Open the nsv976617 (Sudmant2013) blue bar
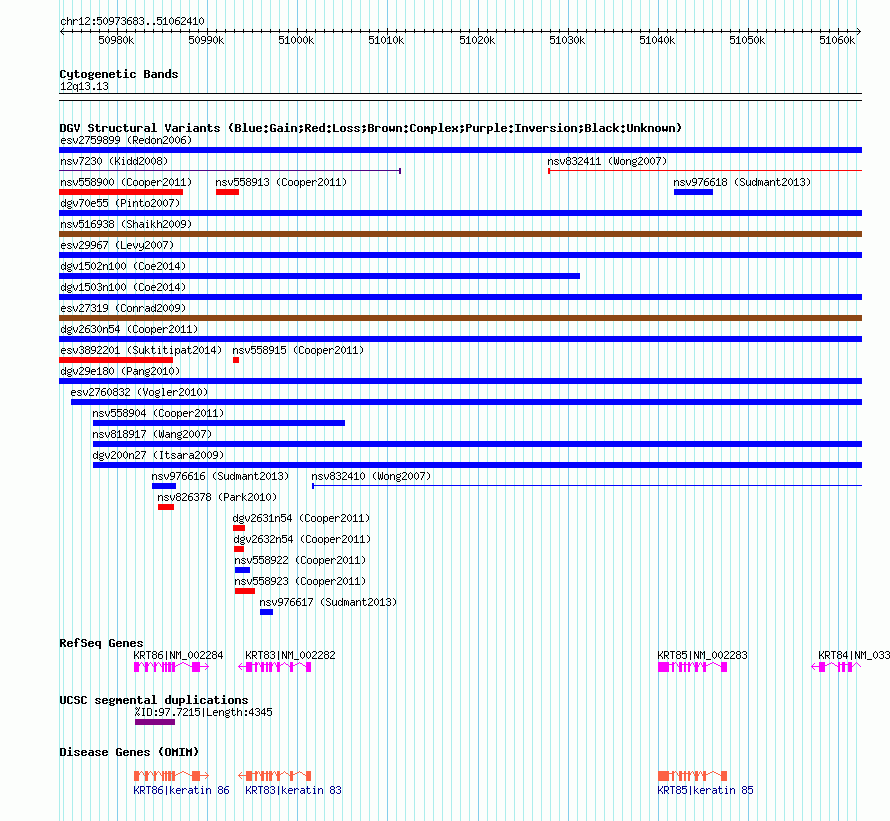The image size is (890, 821). pos(266,612)
